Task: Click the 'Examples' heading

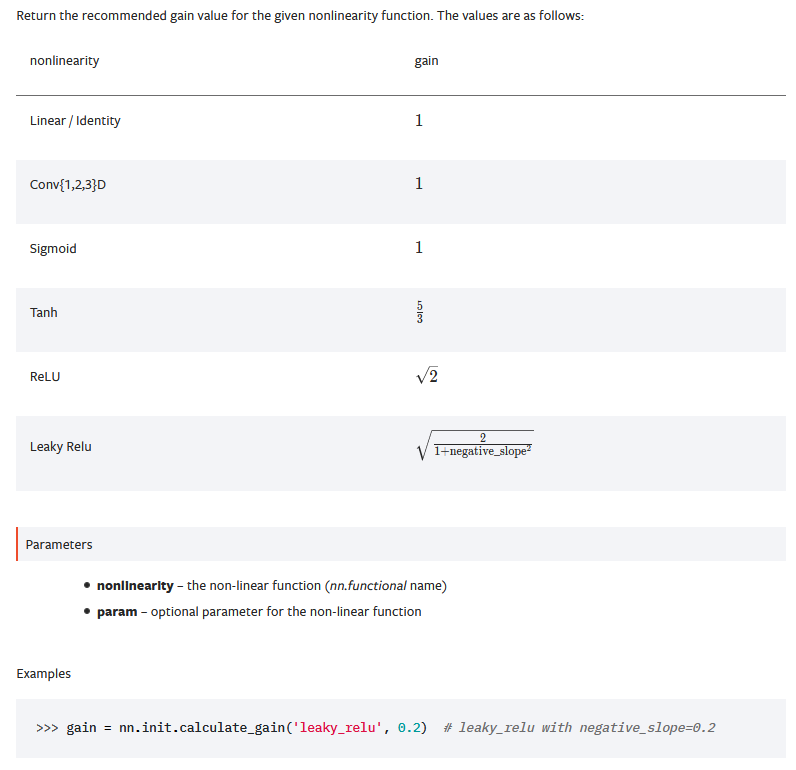Action: 44,674
